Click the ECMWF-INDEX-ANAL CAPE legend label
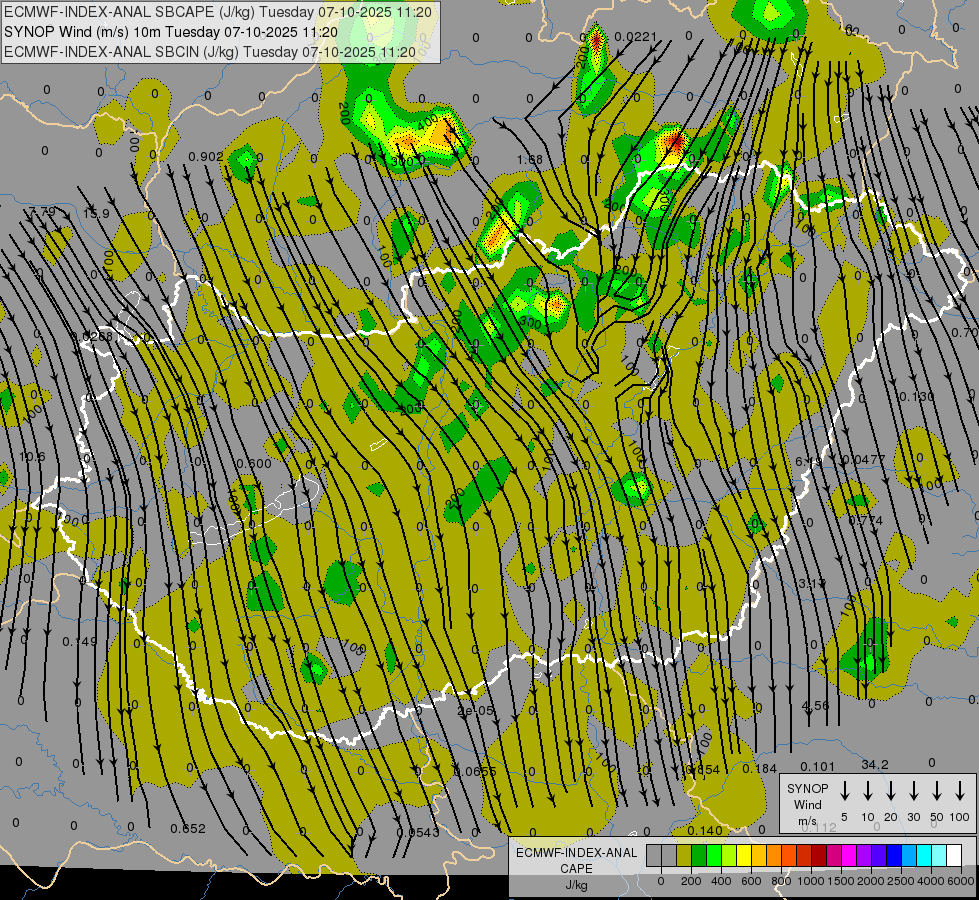Screen dimensions: 979x900 pyautogui.click(x=576, y=861)
